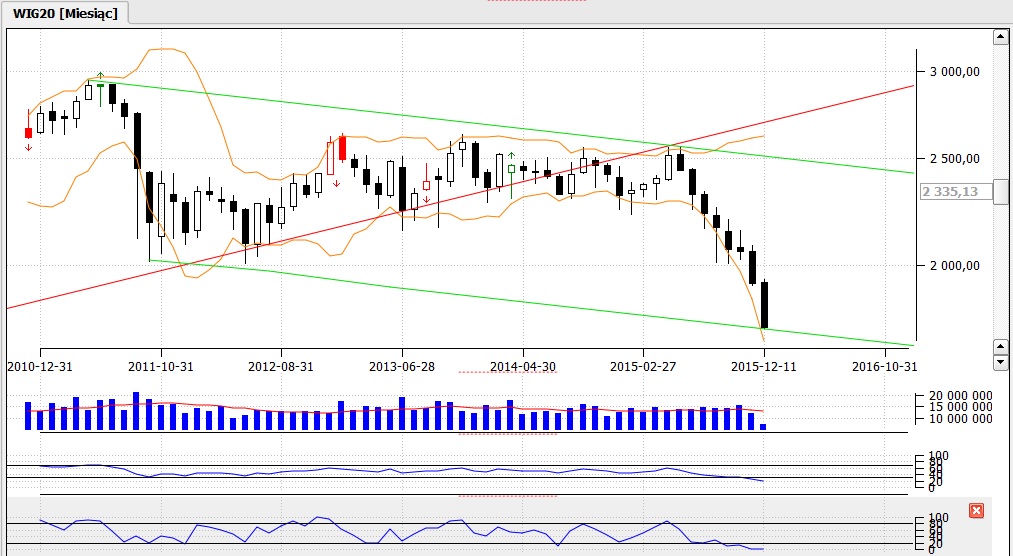
Task: Close the bottom oscillator indicator panel
Action: [x=976, y=511]
